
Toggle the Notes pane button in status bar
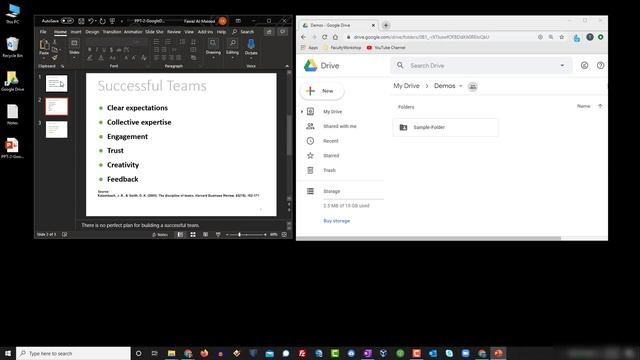tap(160, 235)
